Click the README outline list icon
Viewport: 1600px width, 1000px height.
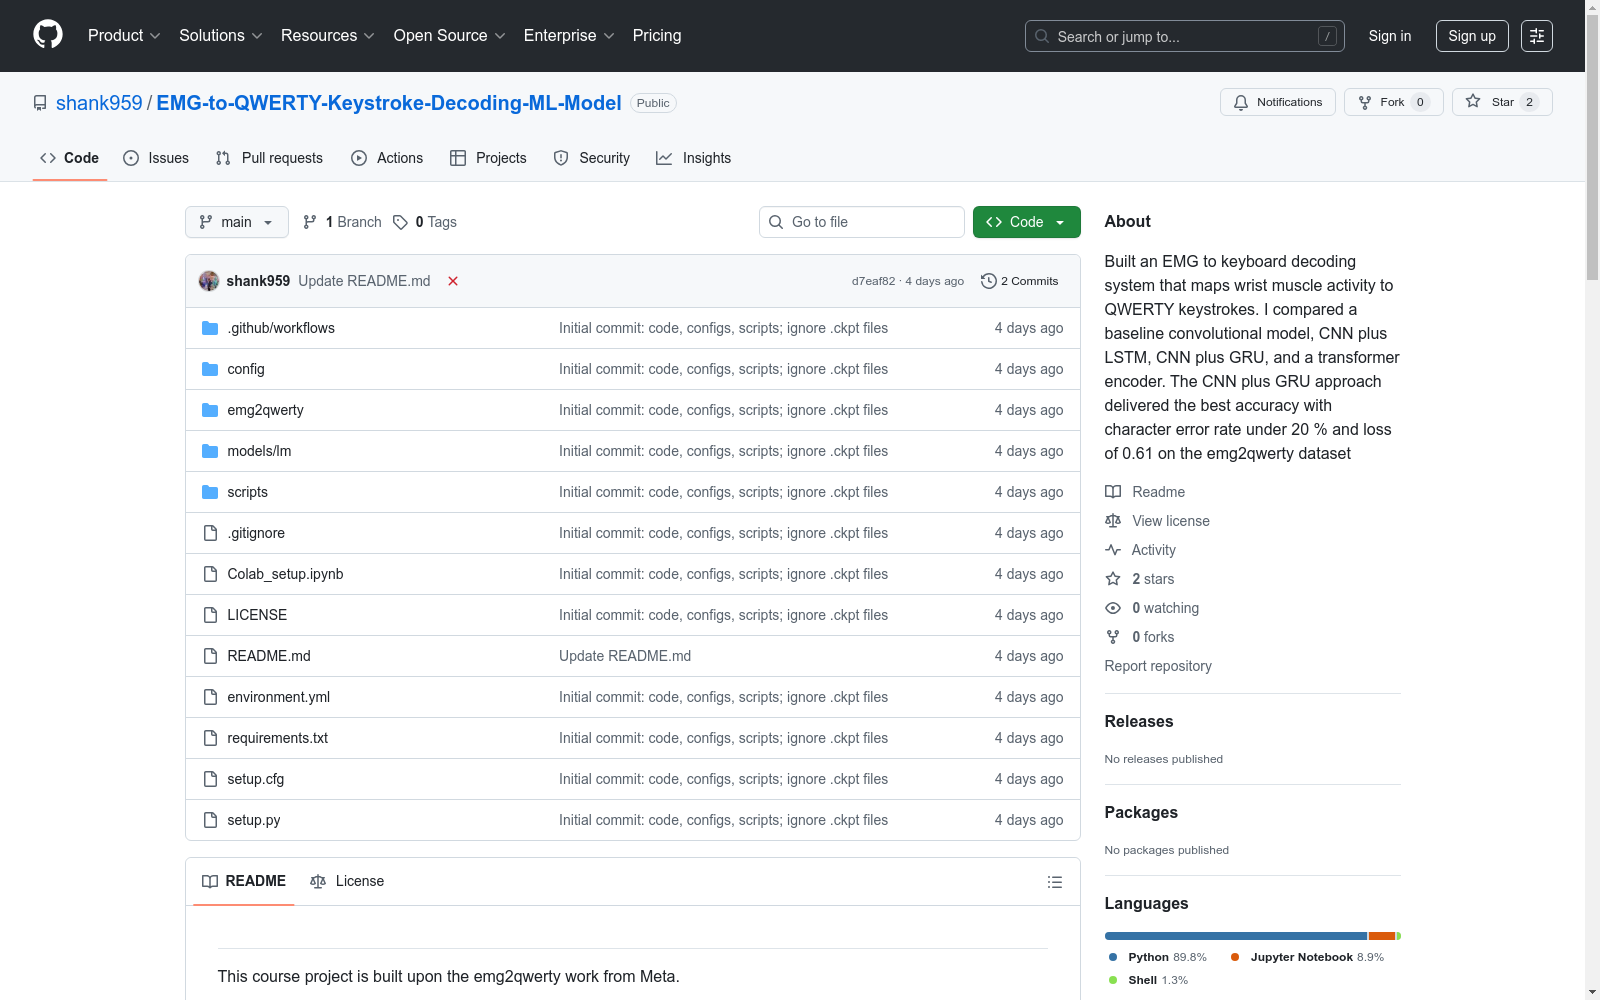click(1054, 882)
